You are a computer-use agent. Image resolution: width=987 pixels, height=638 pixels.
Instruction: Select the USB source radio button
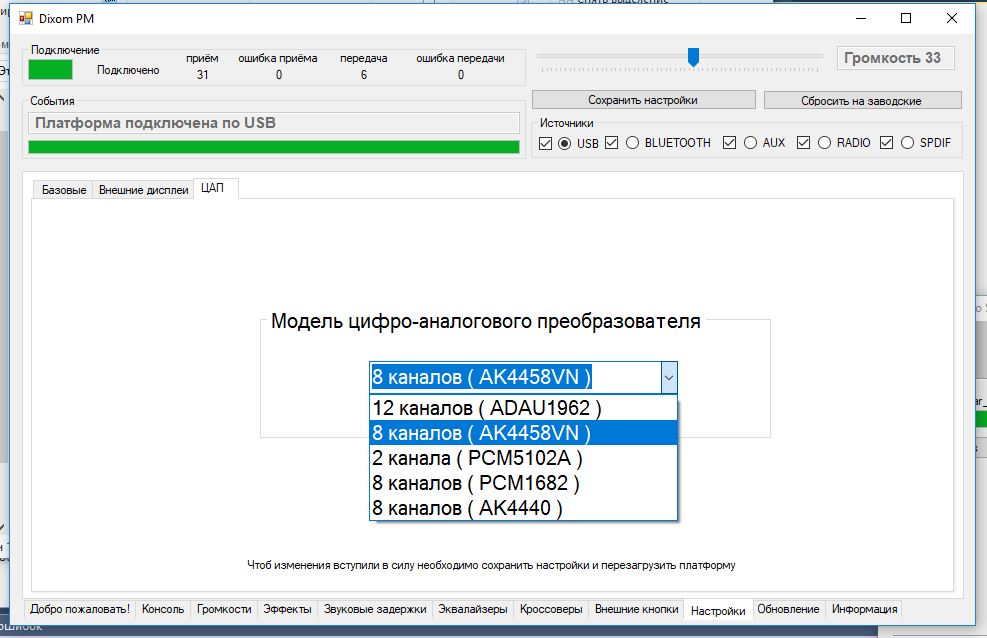point(565,143)
